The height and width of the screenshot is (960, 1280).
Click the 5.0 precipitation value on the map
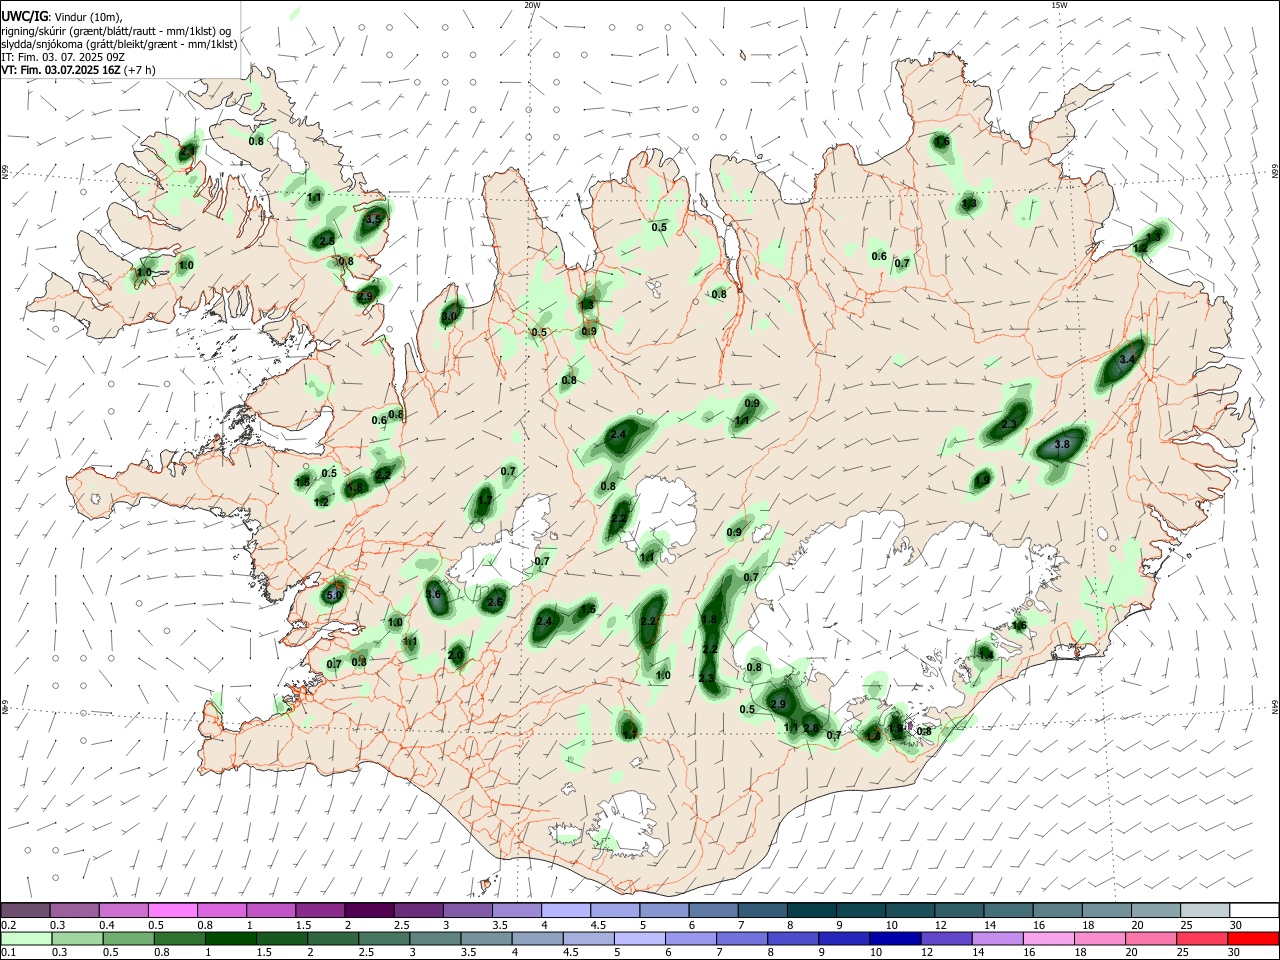click(x=334, y=595)
